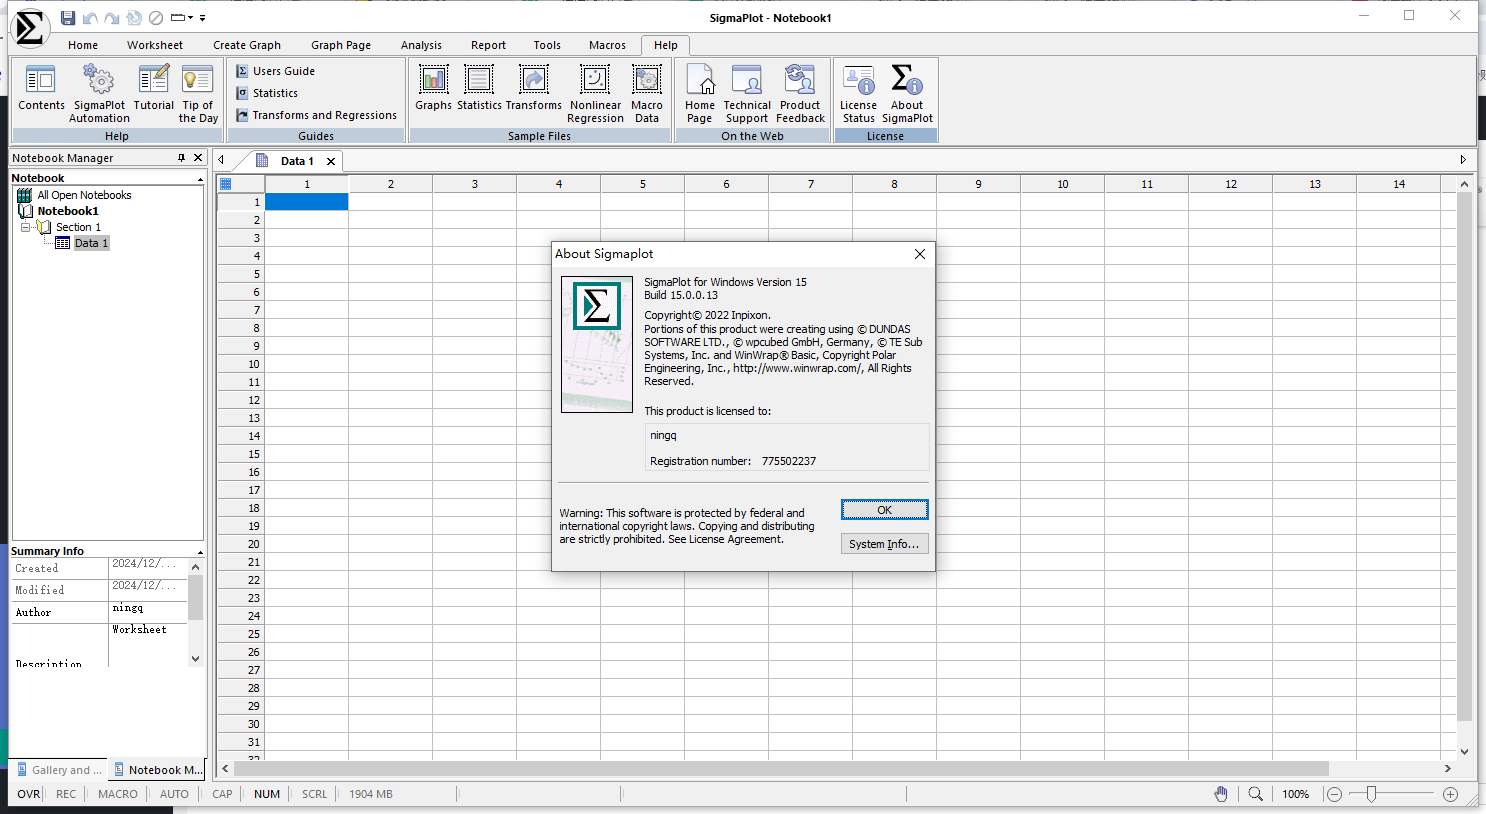The width and height of the screenshot is (1486, 814).
Task: Click the 100% zoom level in status bar
Action: (x=1296, y=794)
